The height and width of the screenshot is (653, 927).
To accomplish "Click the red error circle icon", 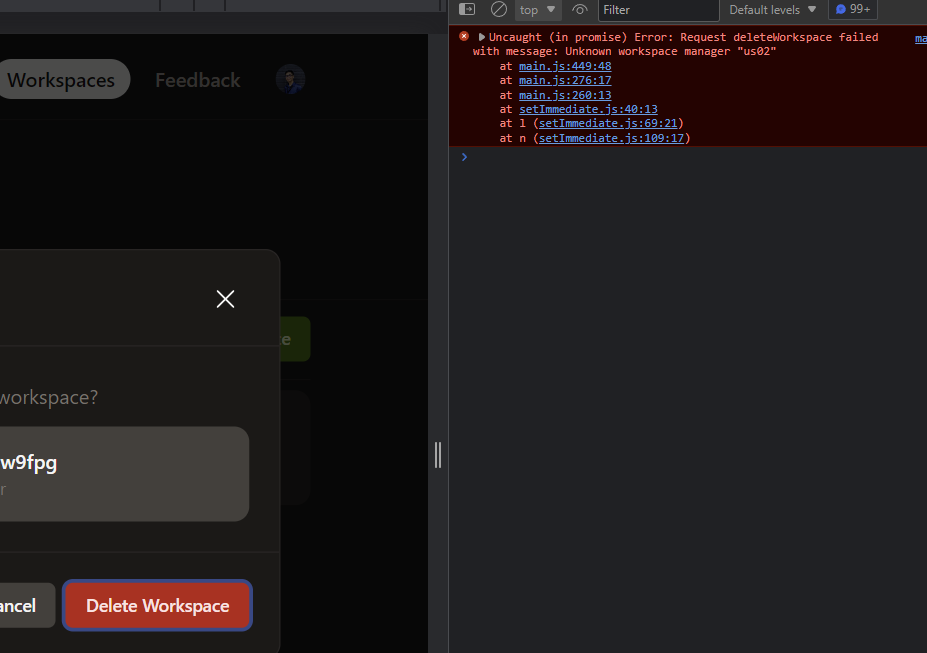I will 463,36.
